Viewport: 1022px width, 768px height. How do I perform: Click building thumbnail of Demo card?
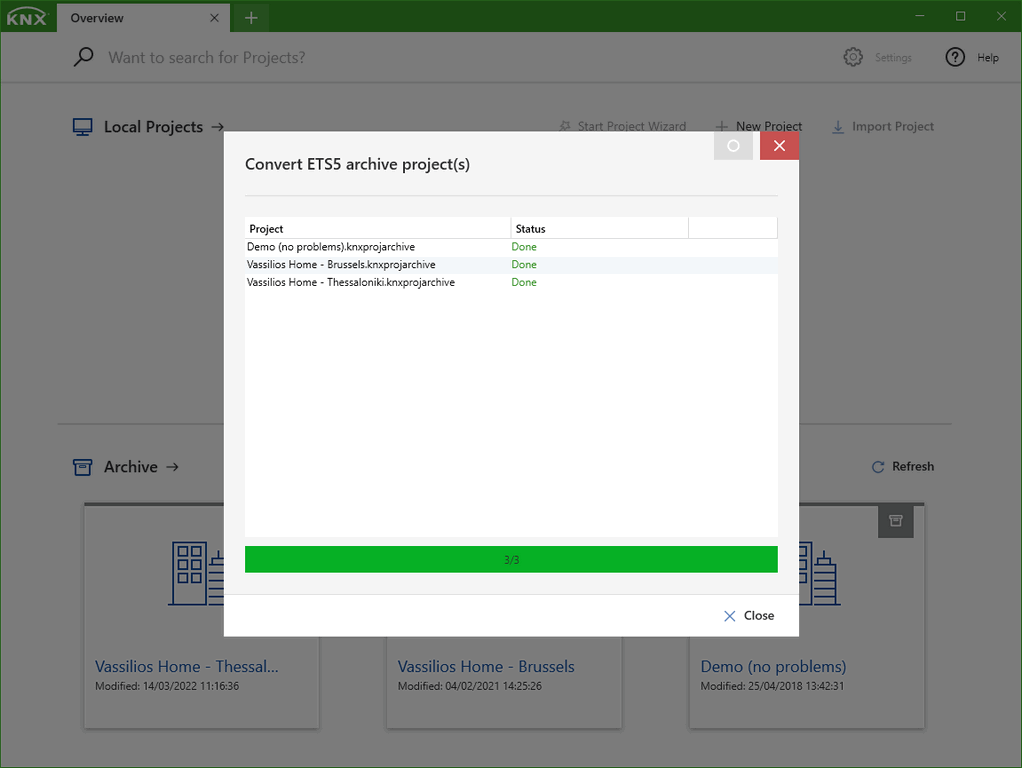[x=819, y=573]
